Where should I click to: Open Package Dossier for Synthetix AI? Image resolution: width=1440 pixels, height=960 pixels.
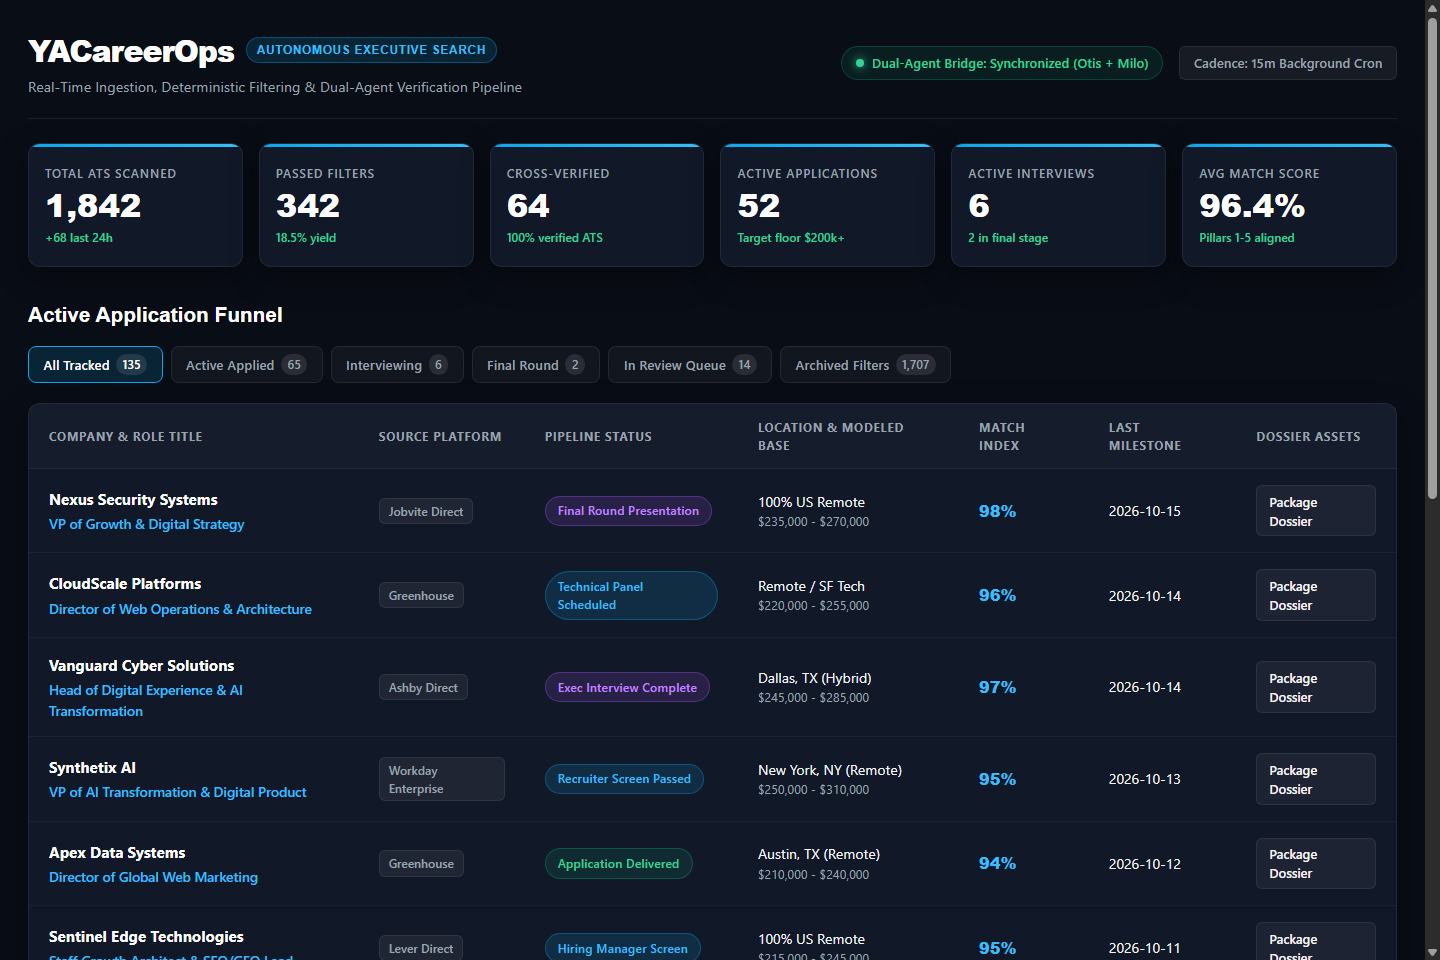tap(1315, 779)
